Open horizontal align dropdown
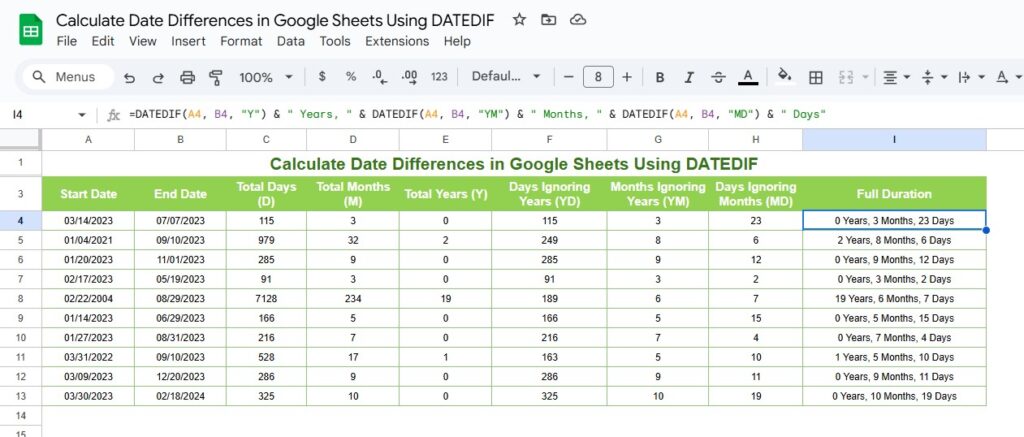The width and height of the screenshot is (1024, 437). pos(897,77)
